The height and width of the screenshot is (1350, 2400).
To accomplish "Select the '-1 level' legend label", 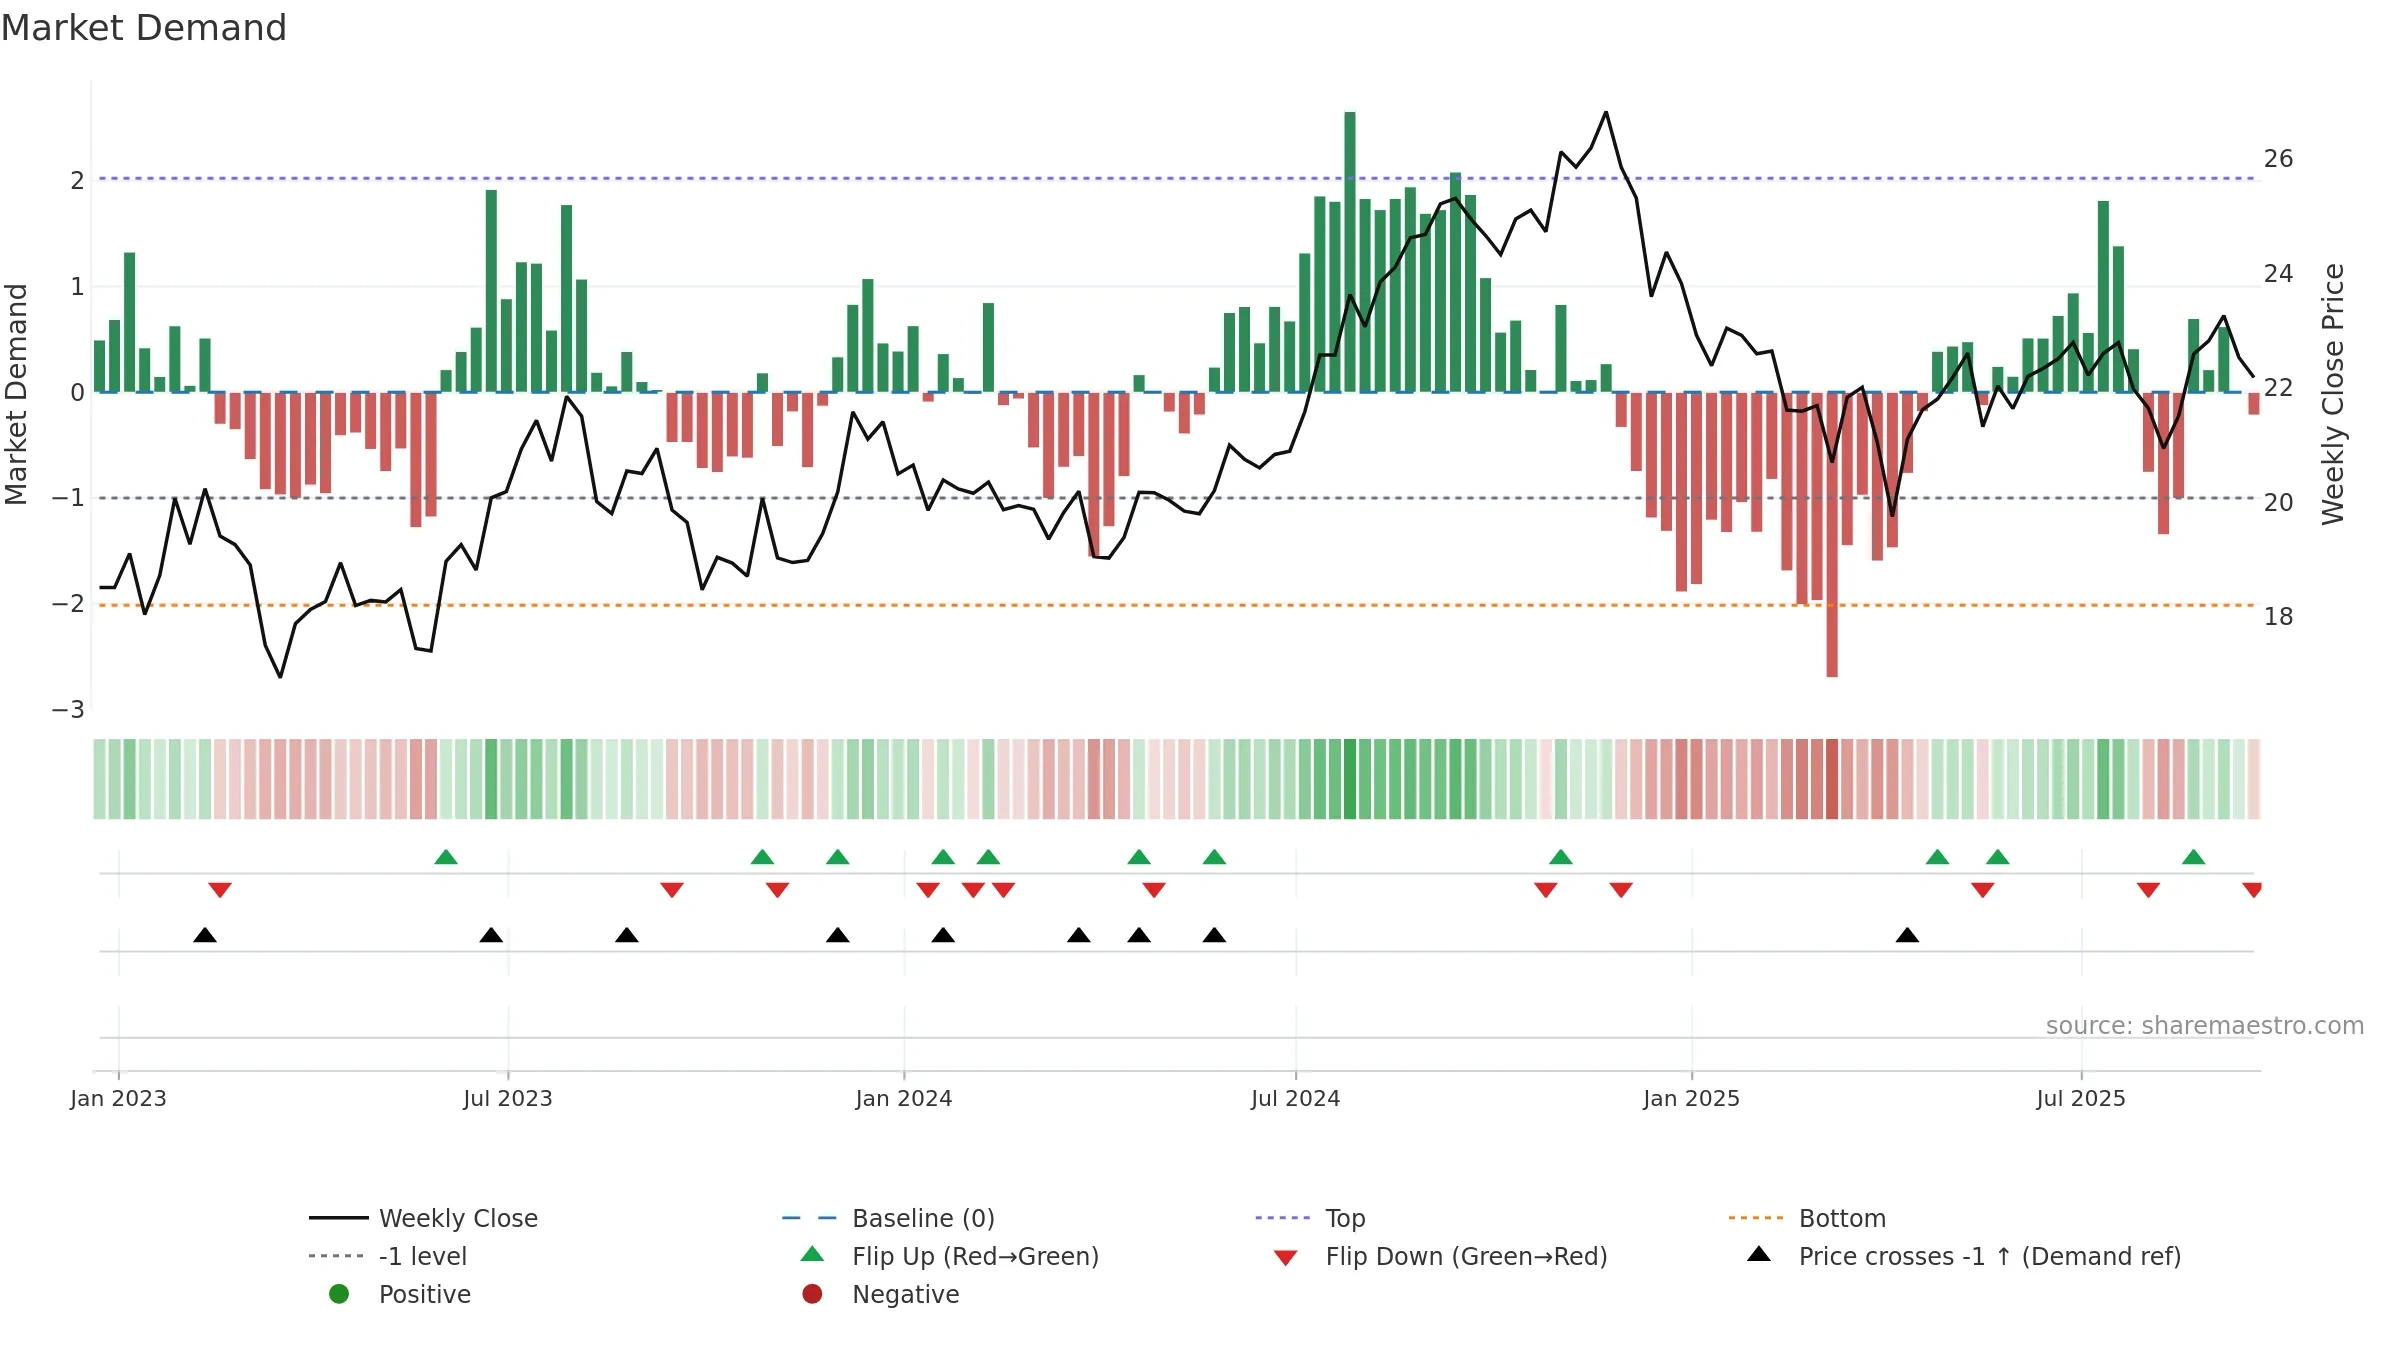I will tap(423, 1256).
